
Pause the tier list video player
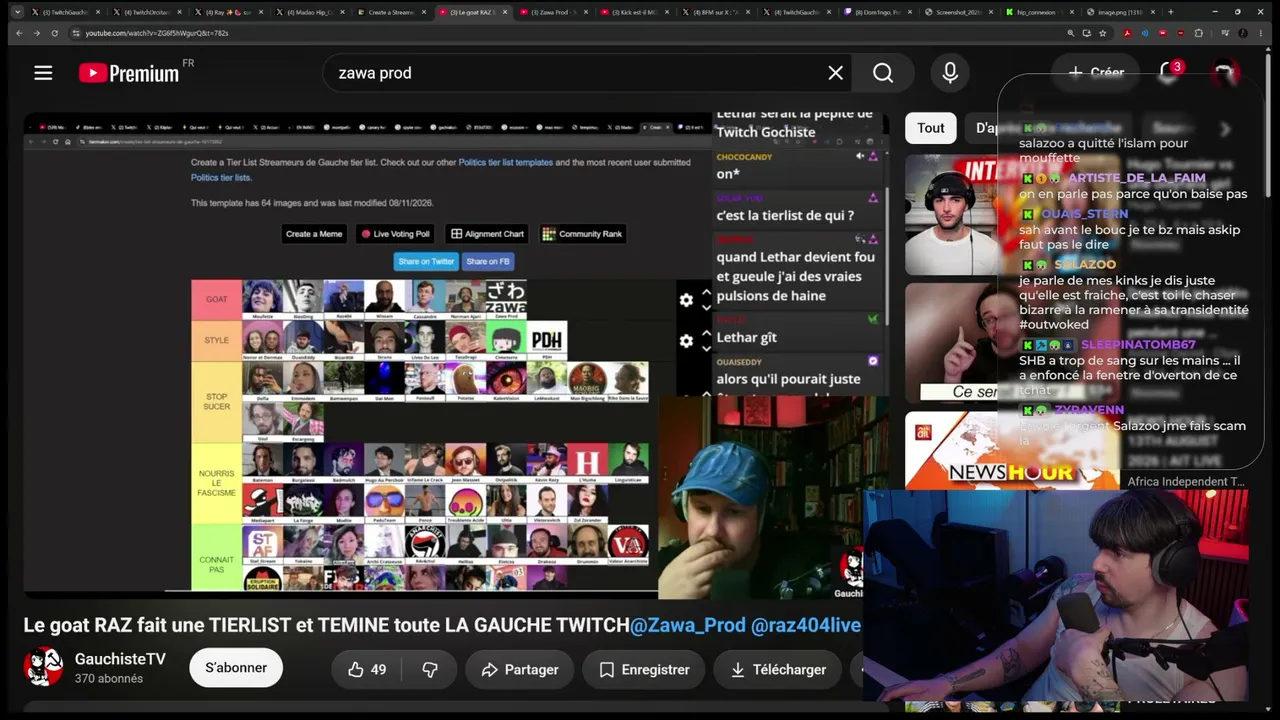click(456, 353)
